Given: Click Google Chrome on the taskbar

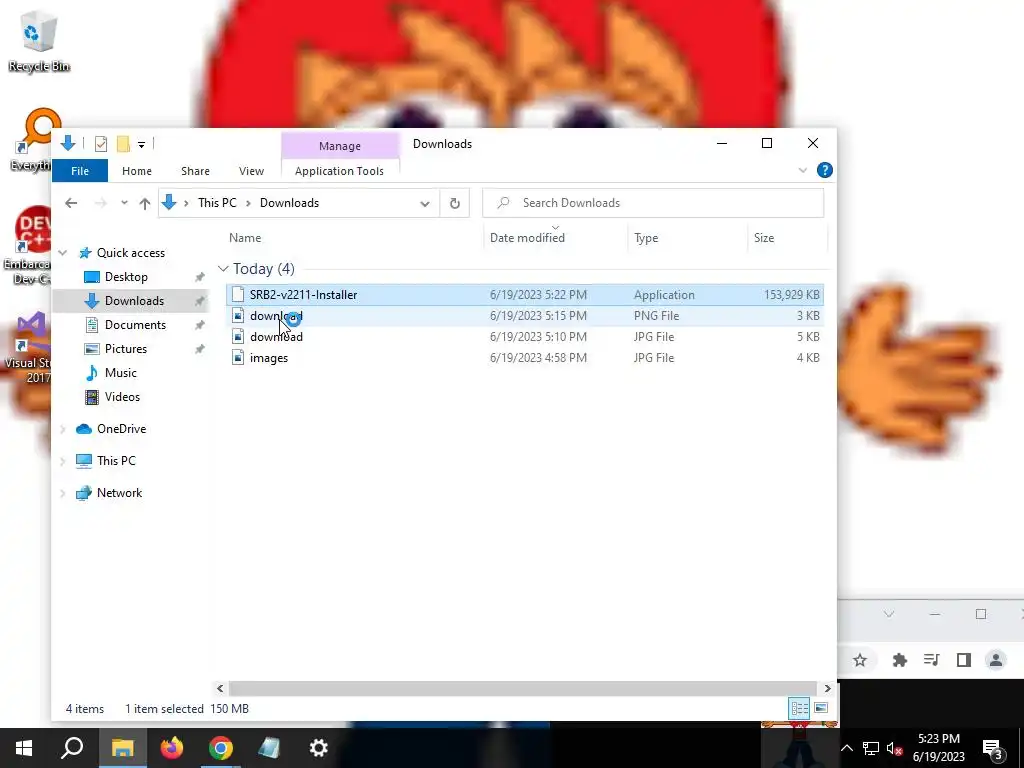Looking at the screenshot, I should 221,748.
